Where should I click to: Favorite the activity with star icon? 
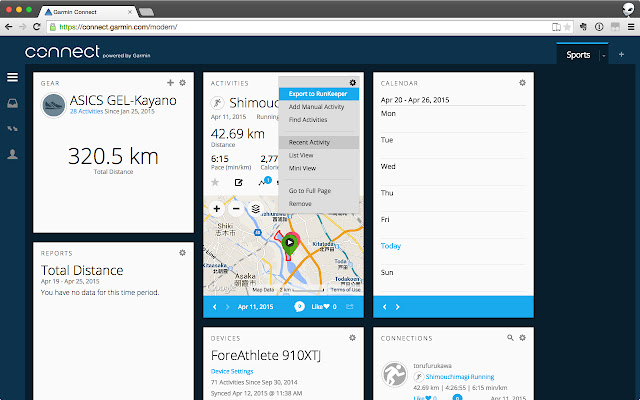click(x=215, y=182)
